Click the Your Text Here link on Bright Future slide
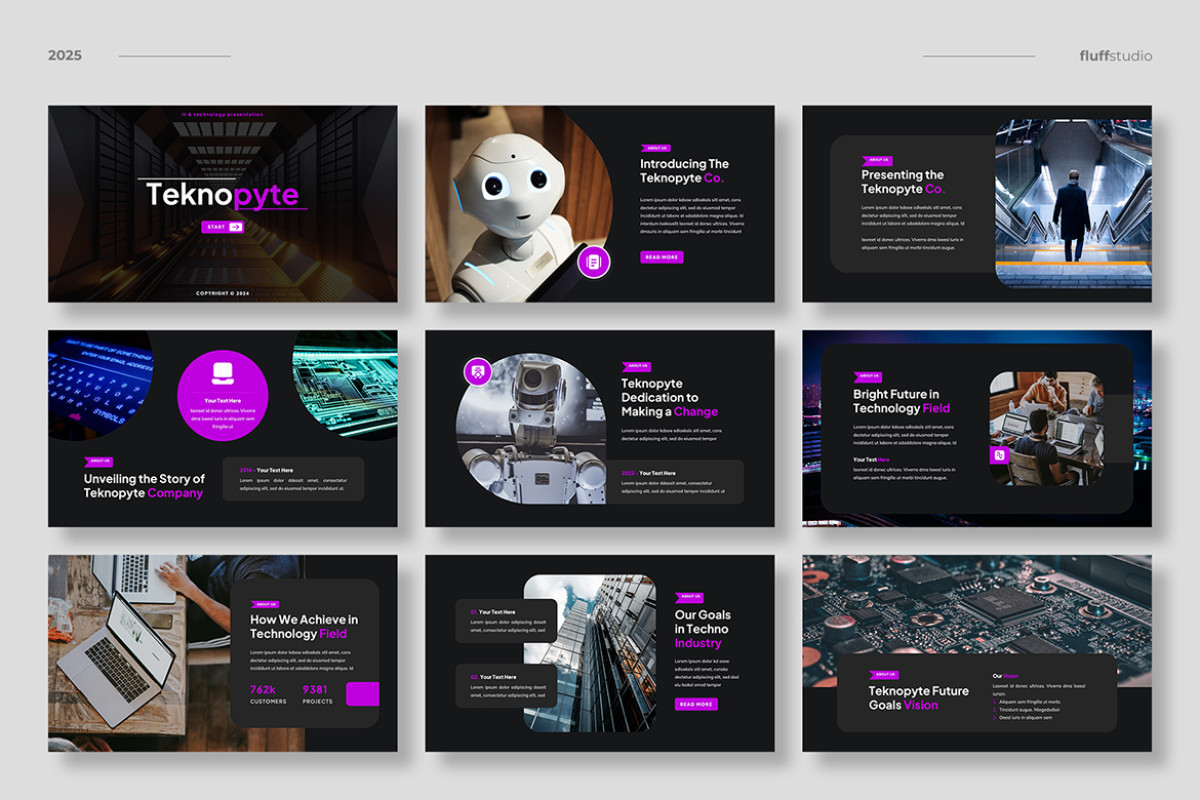 (x=872, y=459)
